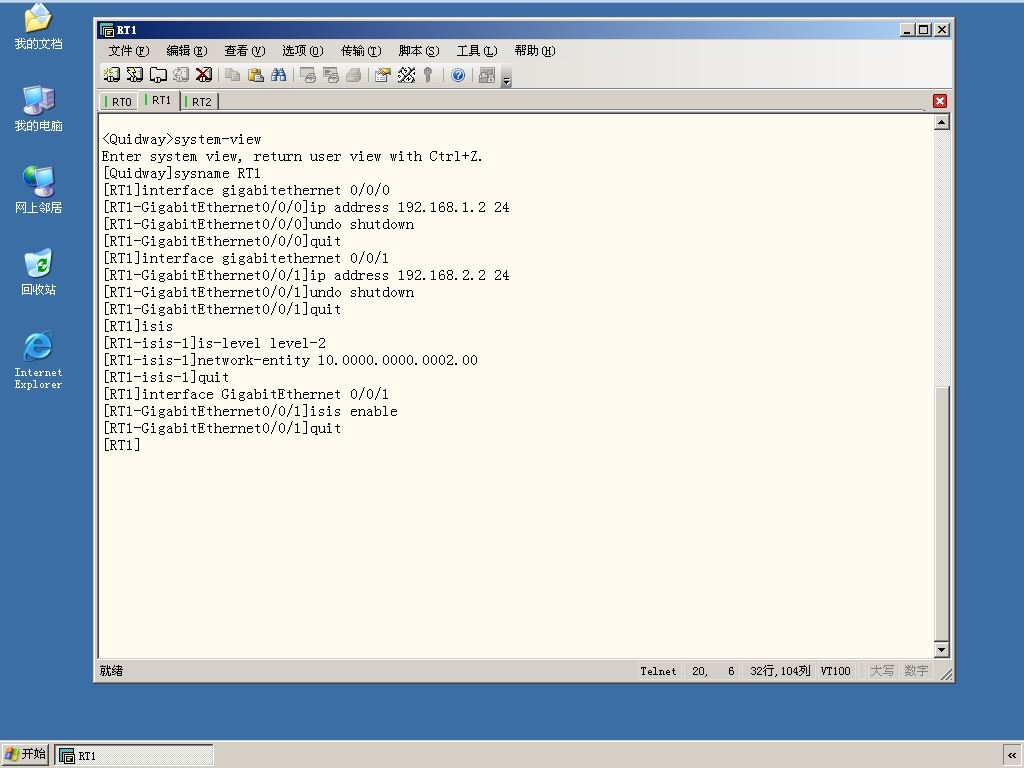The height and width of the screenshot is (768, 1024).
Task: Click the 开始 Start button
Action: [x=25, y=754]
